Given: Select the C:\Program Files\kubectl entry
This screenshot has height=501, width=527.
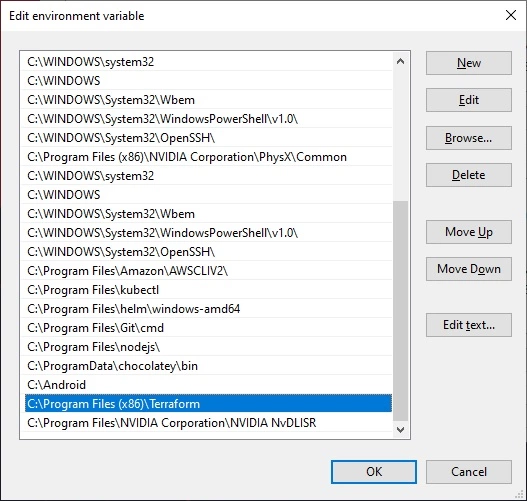Looking at the screenshot, I should tap(208, 290).
